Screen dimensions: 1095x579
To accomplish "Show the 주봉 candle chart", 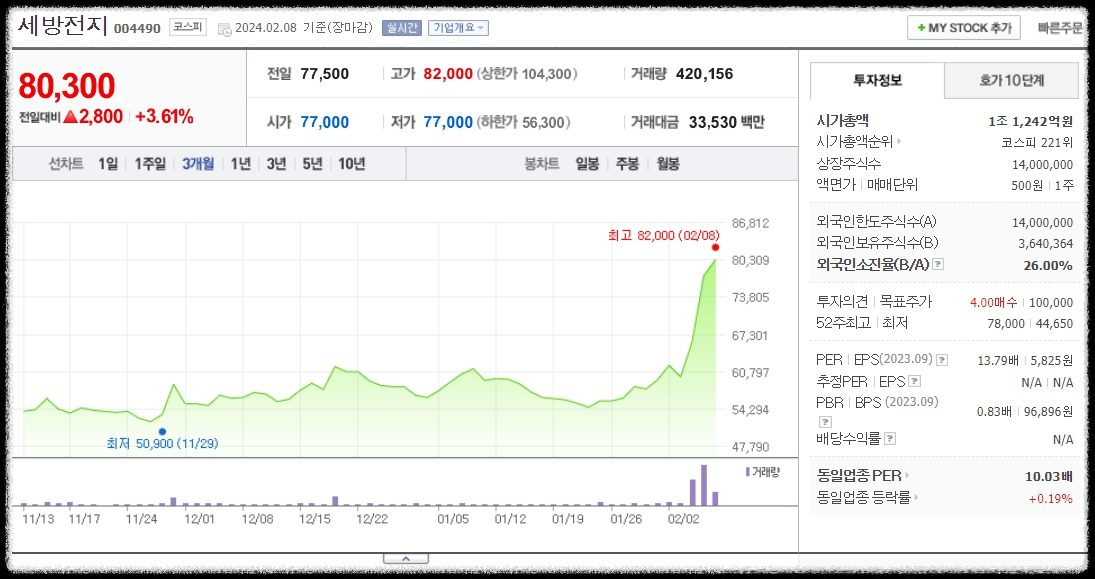I will tap(627, 164).
